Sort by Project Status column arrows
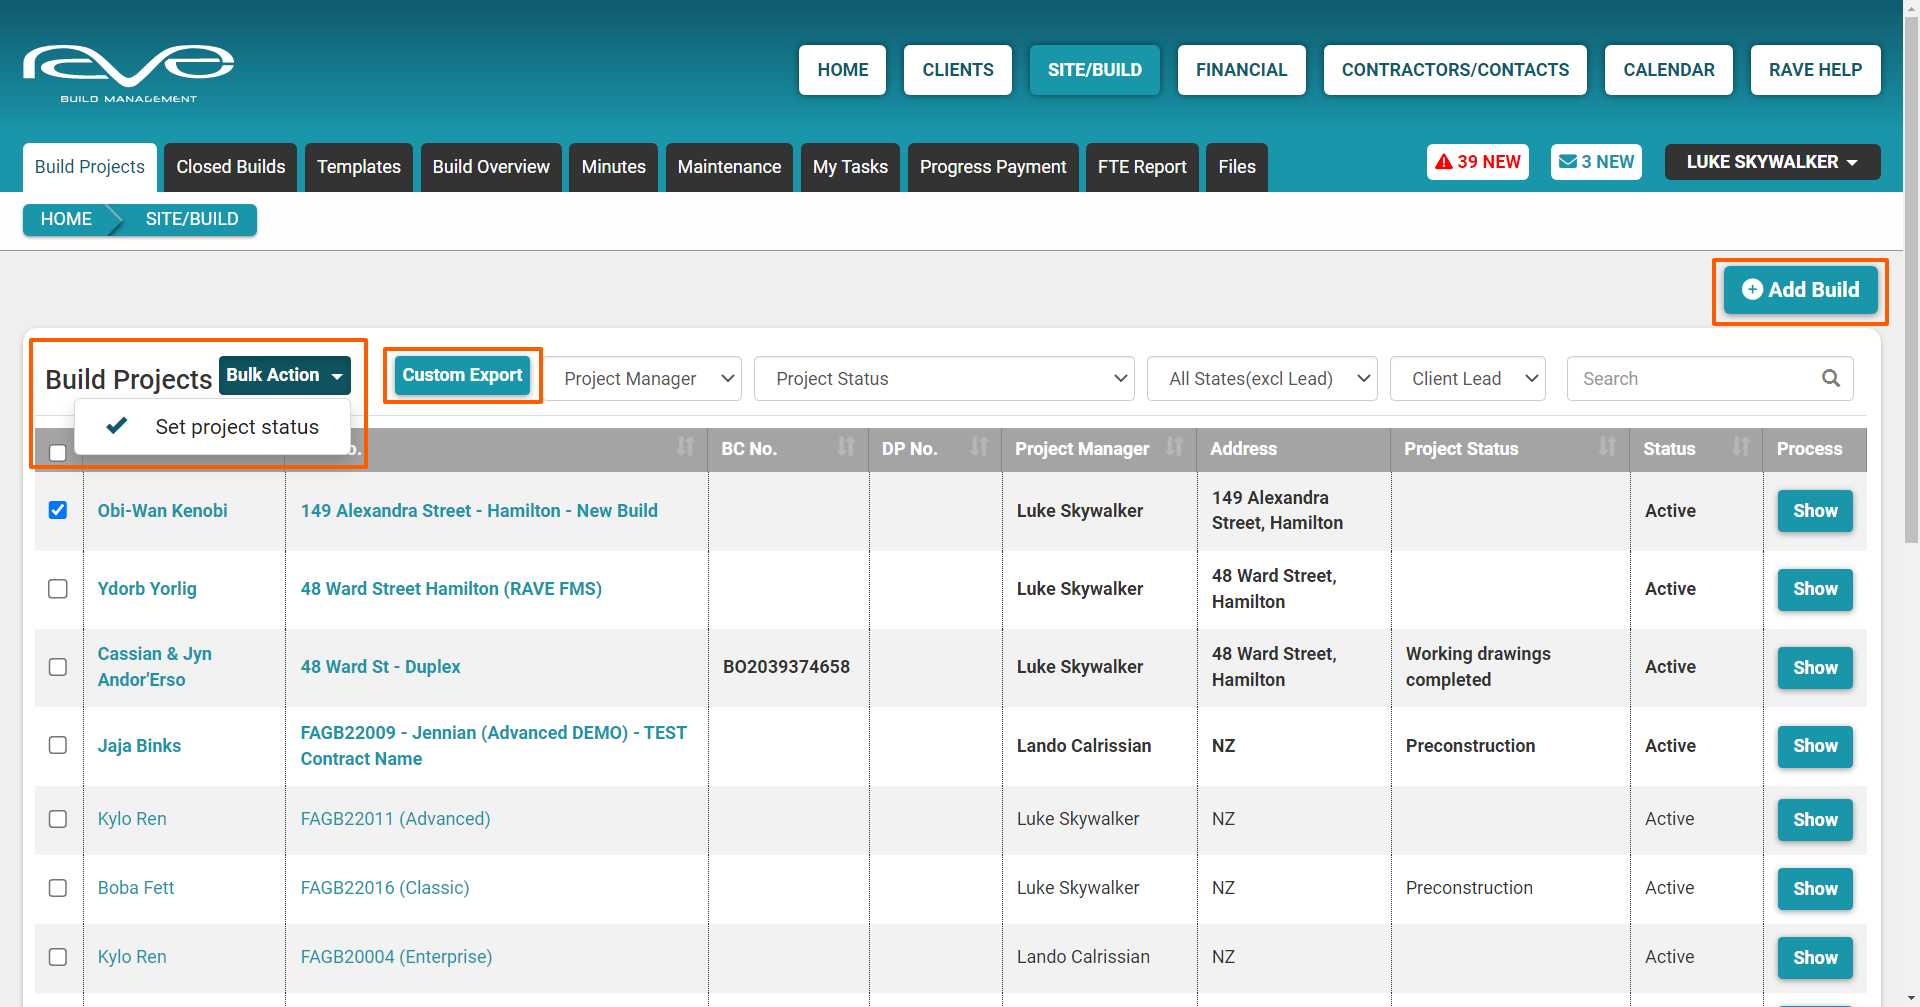 click(1607, 447)
